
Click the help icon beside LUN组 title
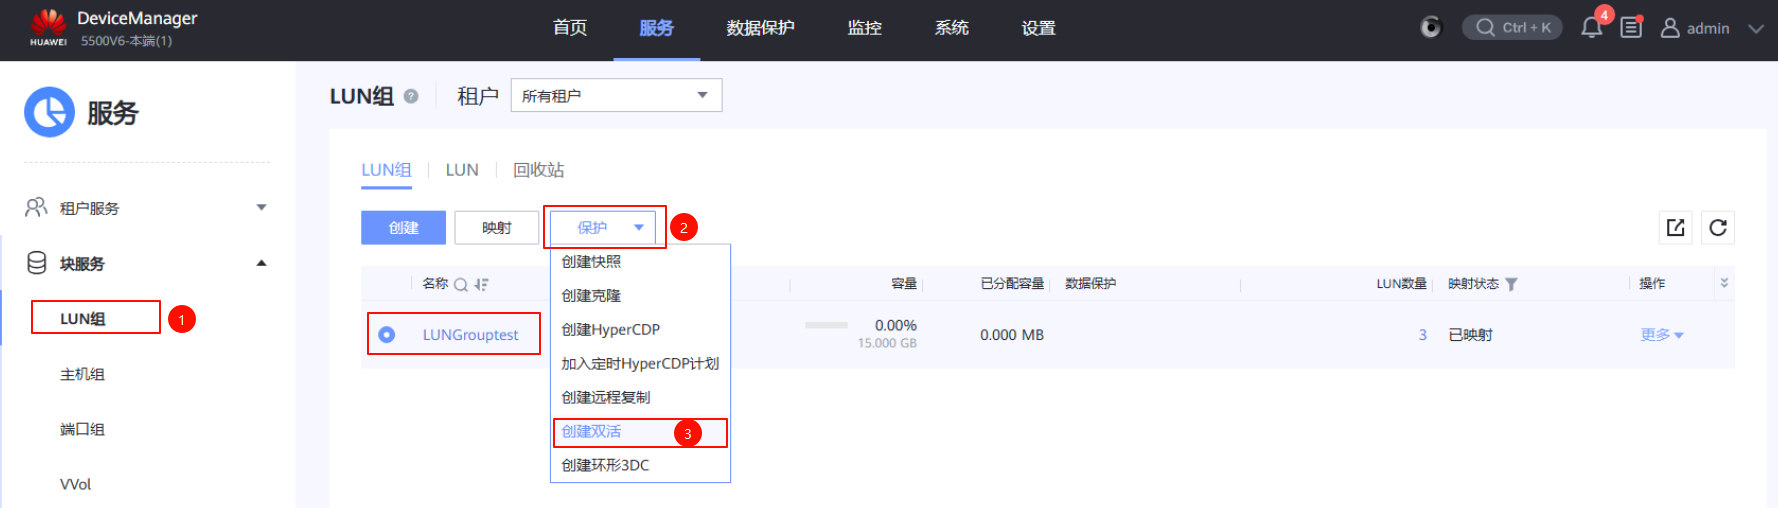pos(411,96)
